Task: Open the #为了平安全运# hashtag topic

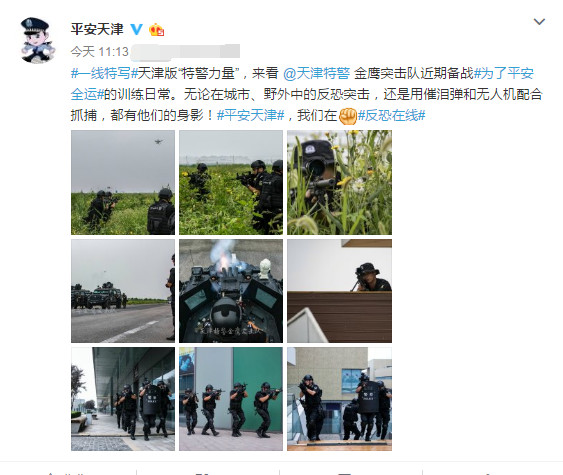Action: 302,84
